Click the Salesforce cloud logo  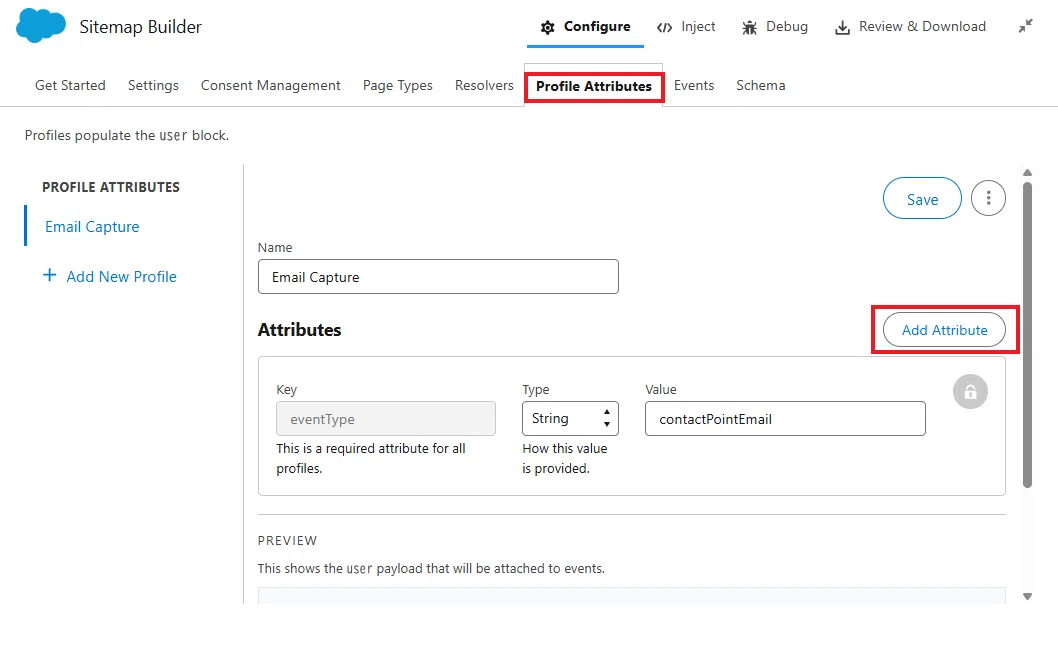pos(40,26)
